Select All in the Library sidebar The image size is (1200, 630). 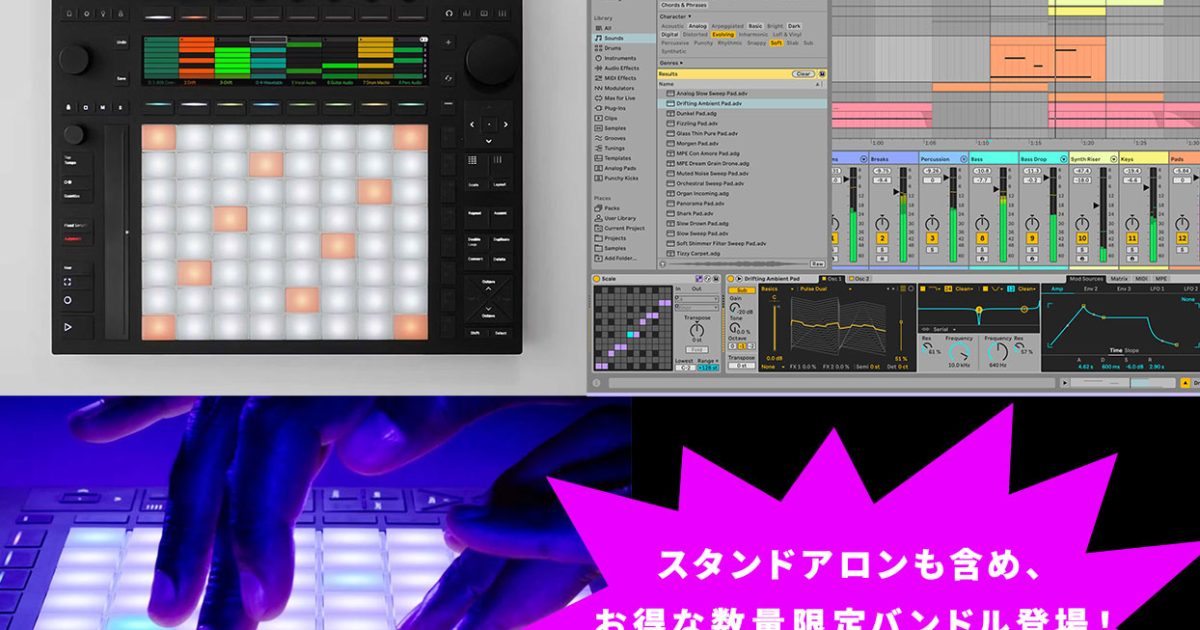pyautogui.click(x=607, y=28)
